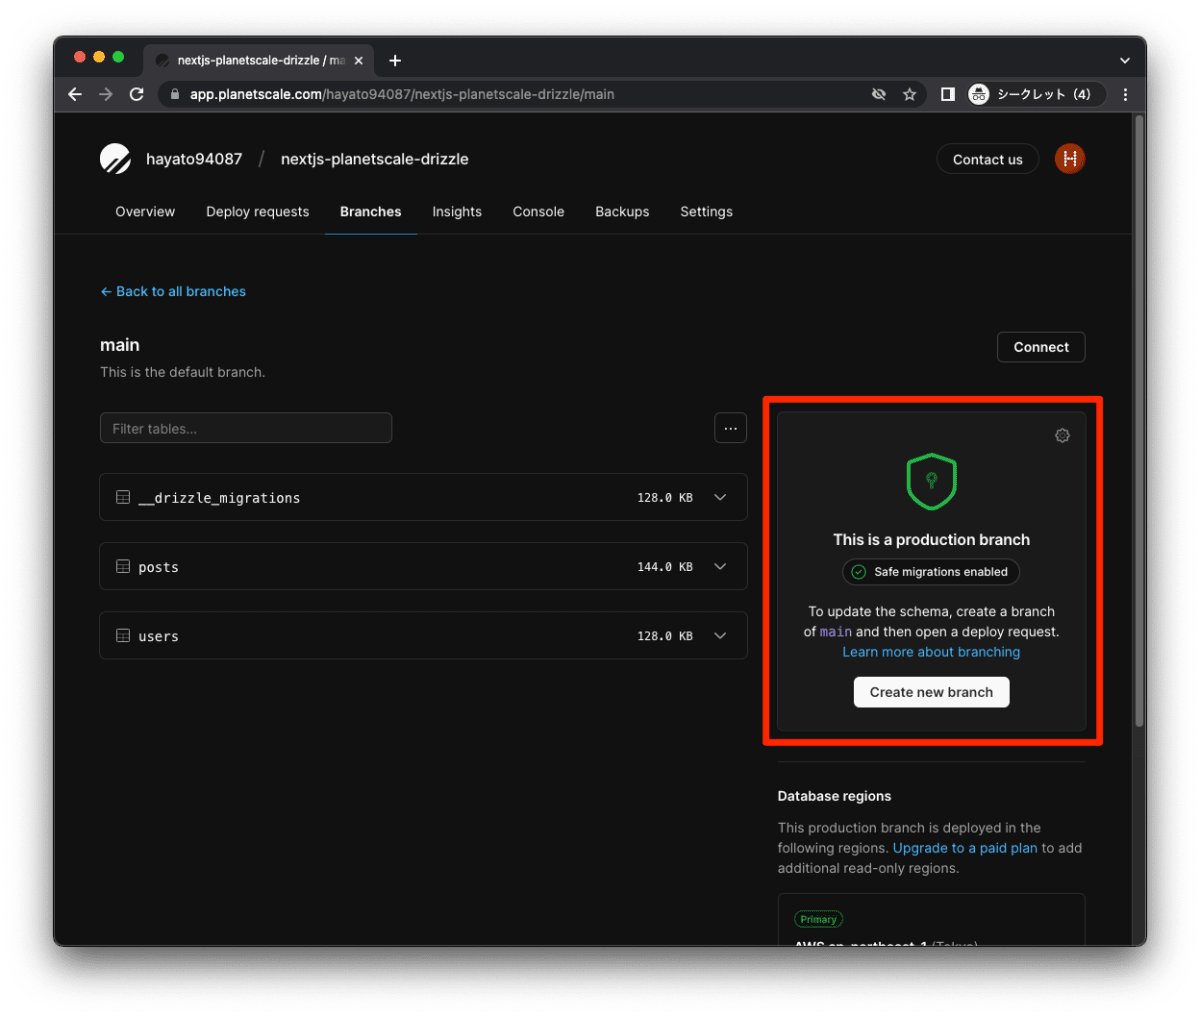Click the address bar lock icon
Screen dimensions: 1200x1017
(175, 94)
